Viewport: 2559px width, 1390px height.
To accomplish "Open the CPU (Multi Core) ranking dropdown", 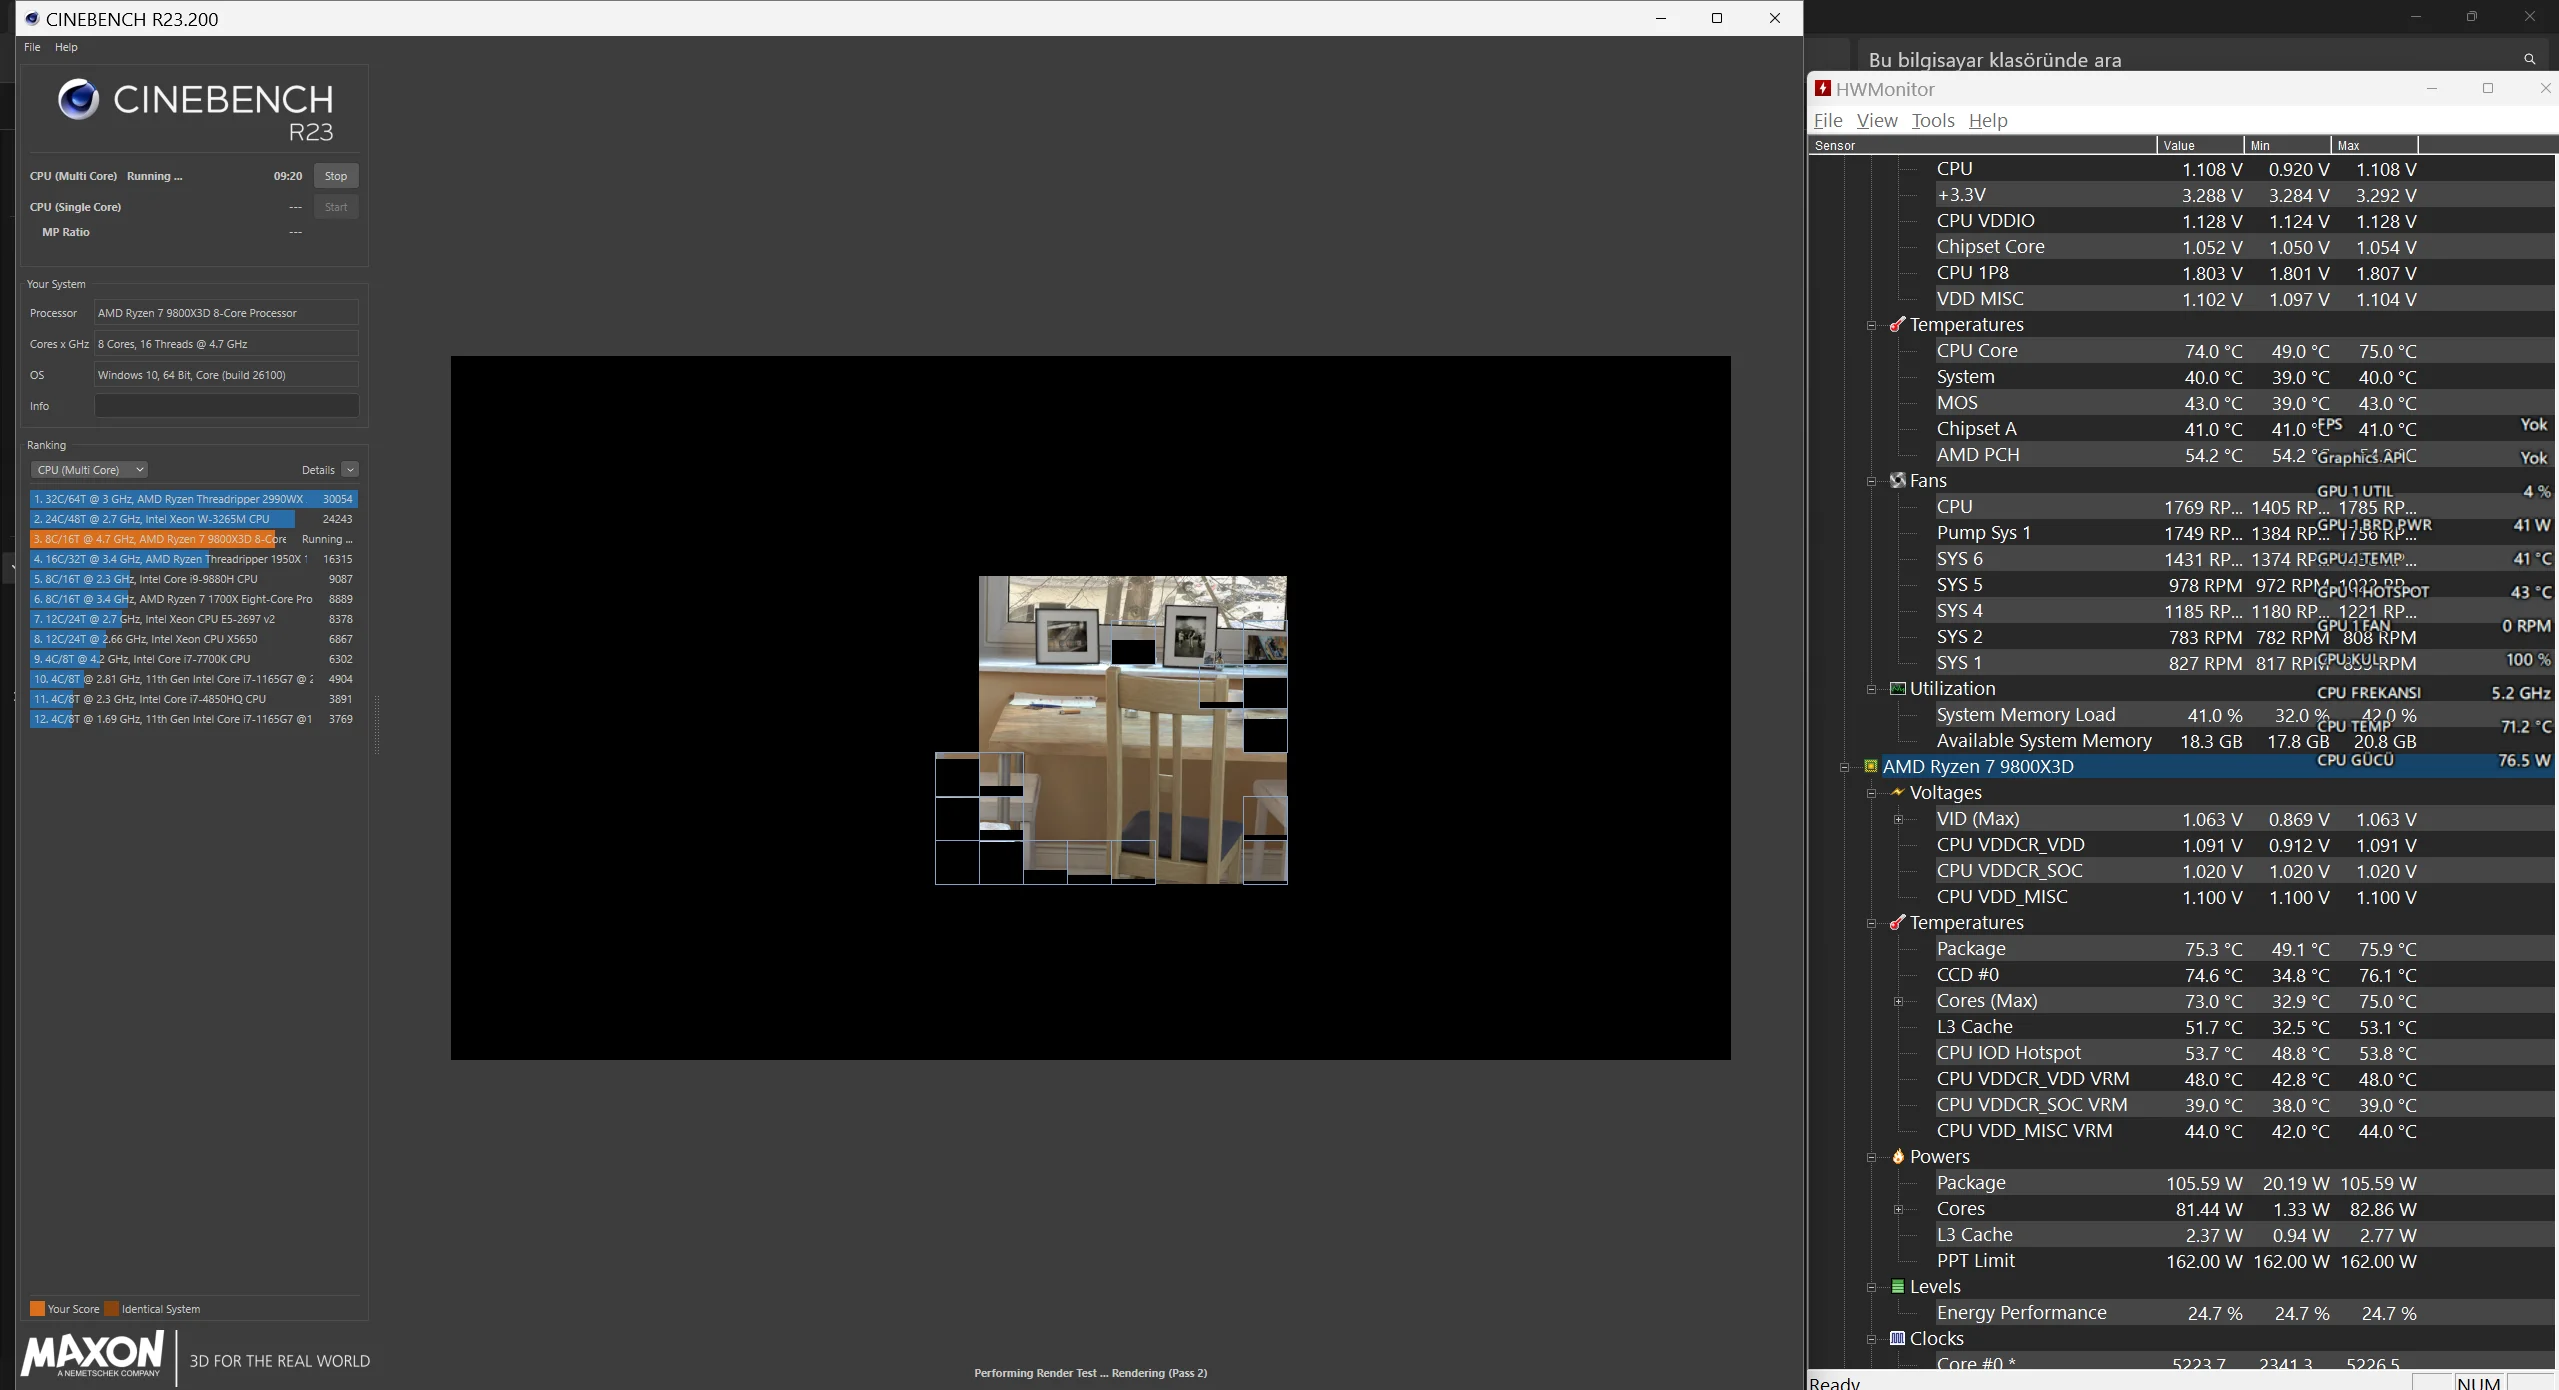I will pos(89,470).
